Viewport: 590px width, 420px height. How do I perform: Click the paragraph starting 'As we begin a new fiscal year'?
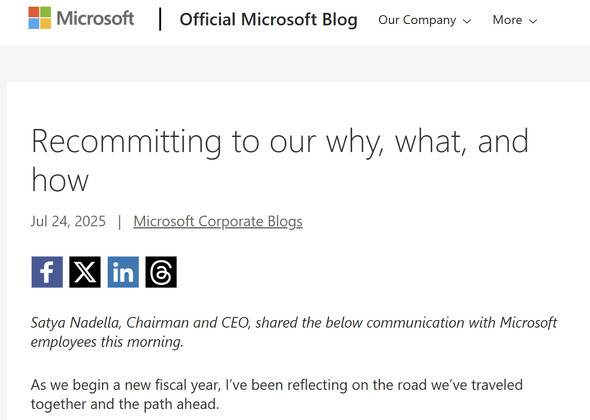(277, 394)
